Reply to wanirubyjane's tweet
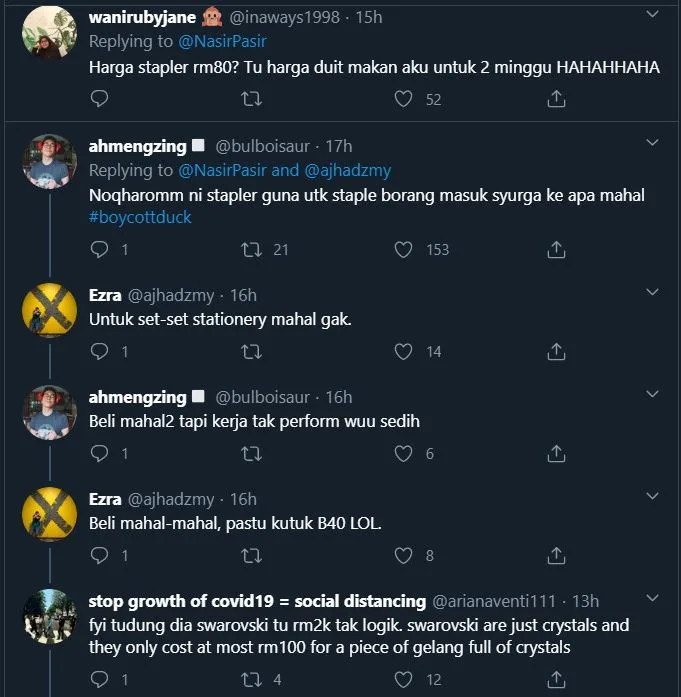This screenshot has height=697, width=681. (x=99, y=99)
